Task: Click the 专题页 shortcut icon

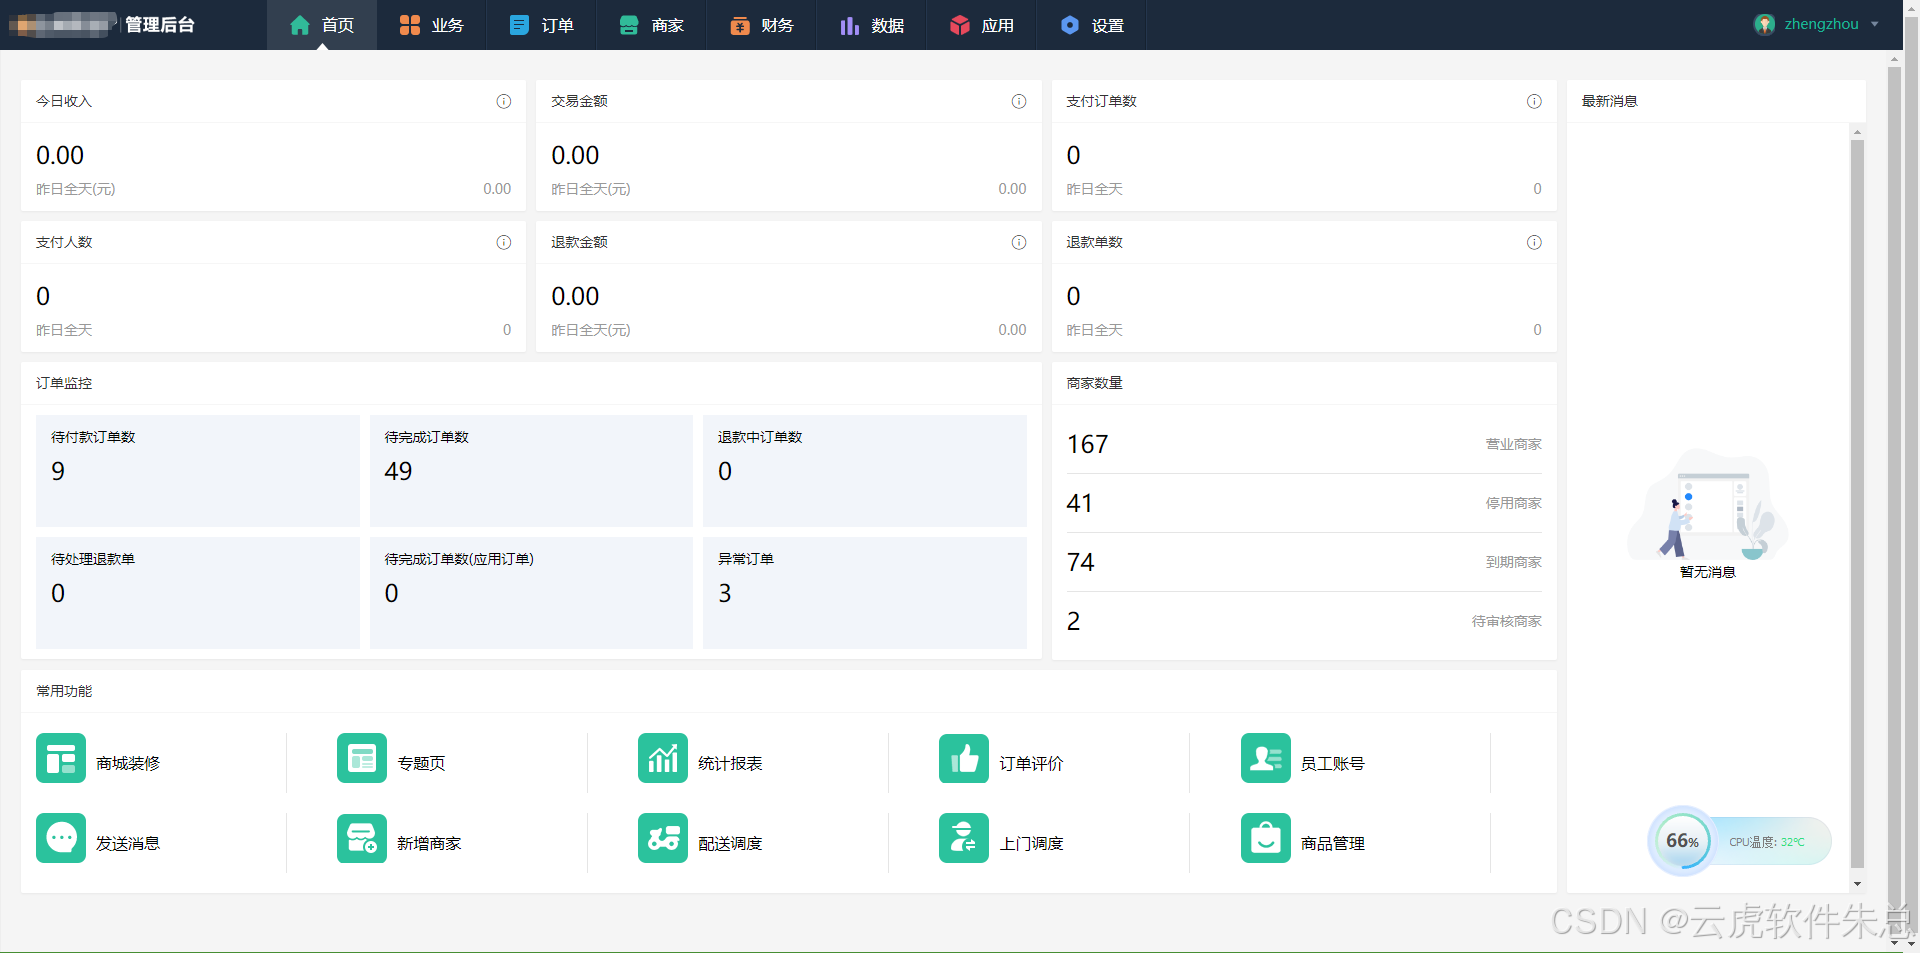Action: (x=362, y=758)
